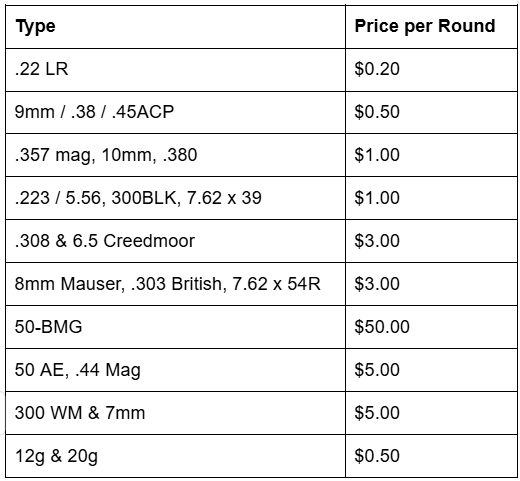Select the 50-BMG cell
Image resolution: width=520 pixels, height=481 pixels.
pyautogui.click(x=175, y=327)
